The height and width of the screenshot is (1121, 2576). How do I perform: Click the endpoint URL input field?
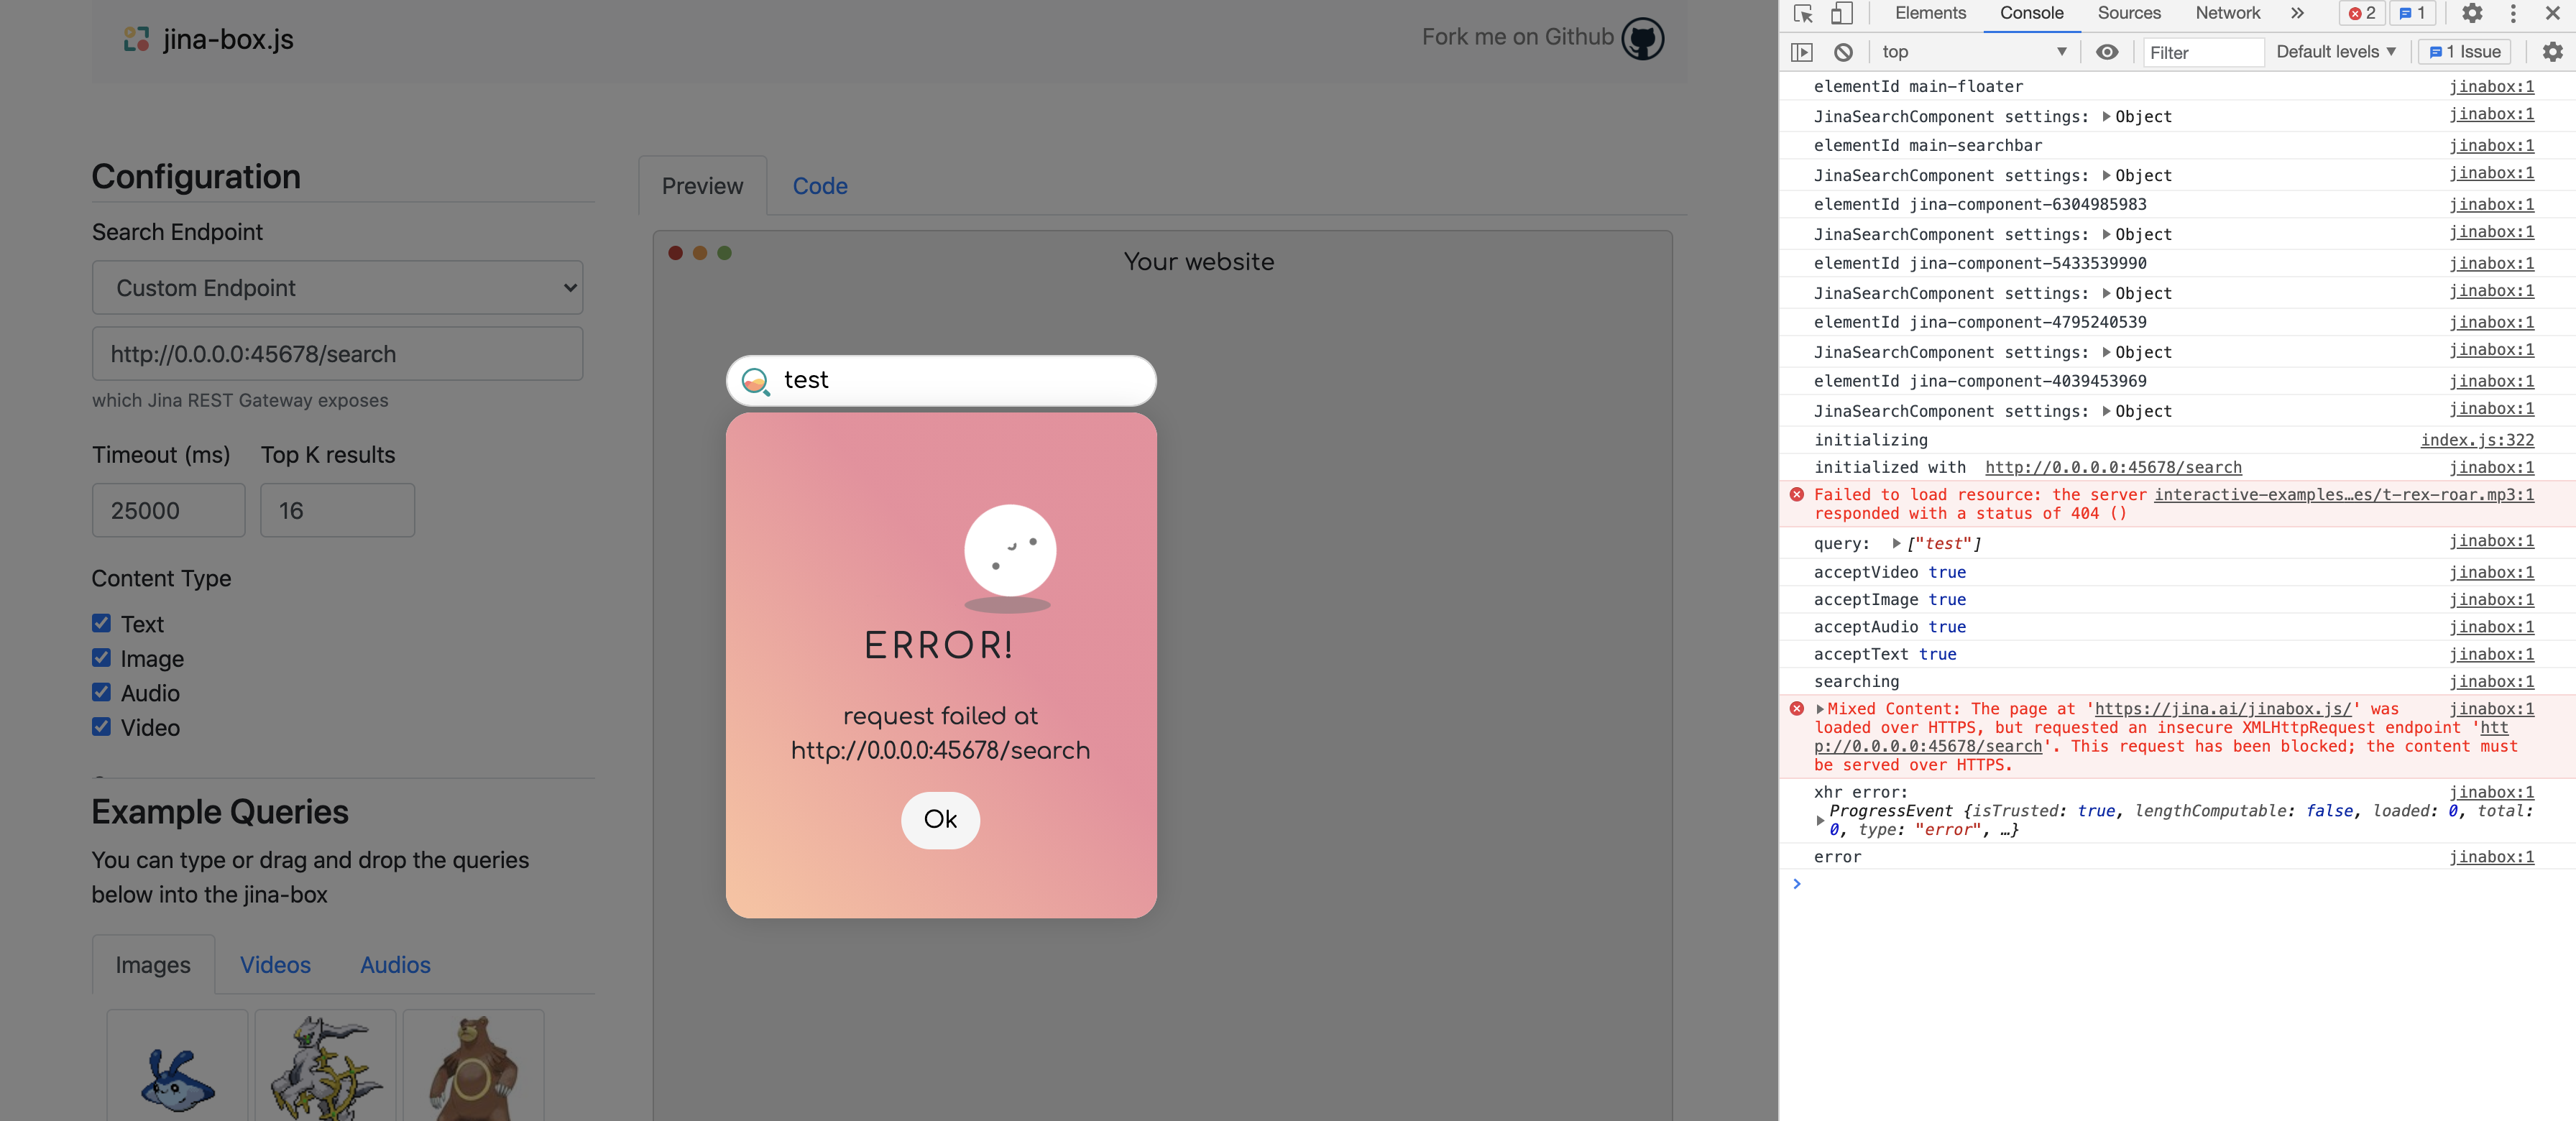tap(338, 354)
